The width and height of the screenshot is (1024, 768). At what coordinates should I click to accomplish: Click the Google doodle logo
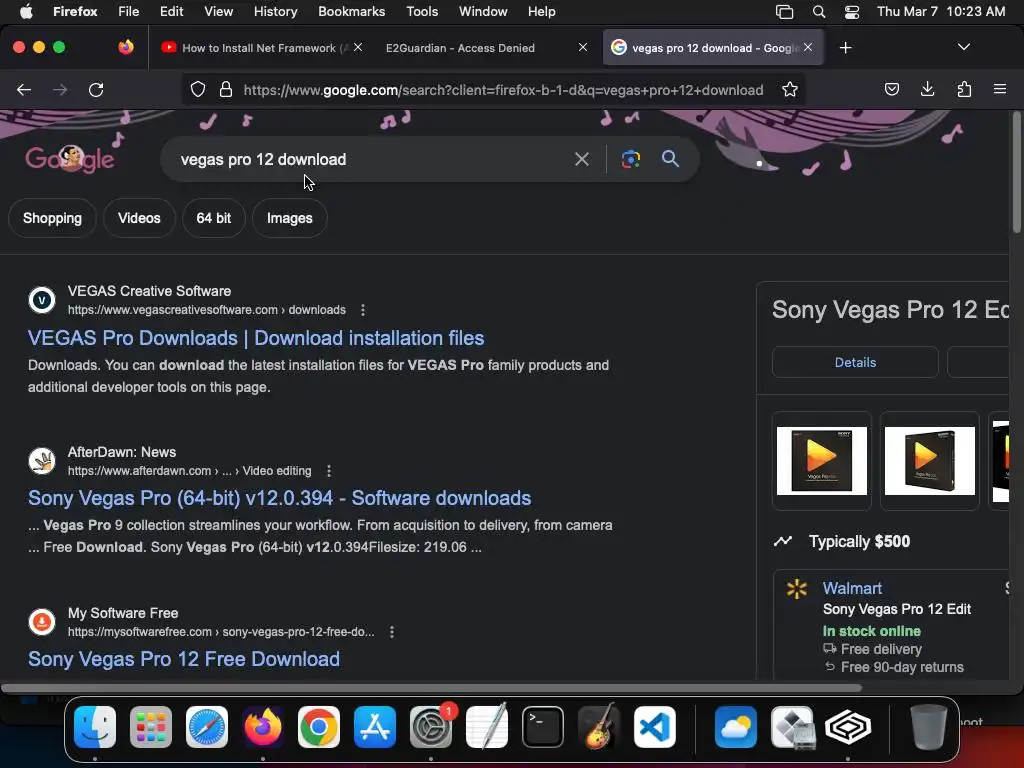pos(70,159)
